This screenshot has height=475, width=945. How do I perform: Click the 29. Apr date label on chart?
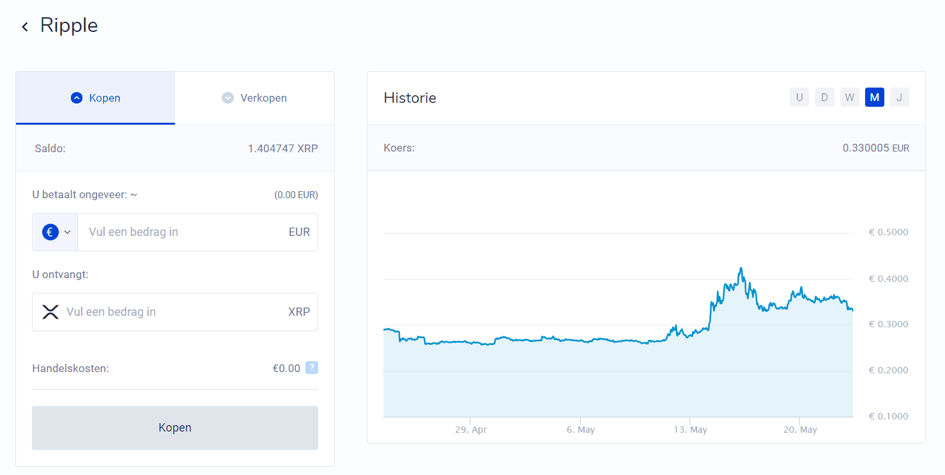click(471, 430)
